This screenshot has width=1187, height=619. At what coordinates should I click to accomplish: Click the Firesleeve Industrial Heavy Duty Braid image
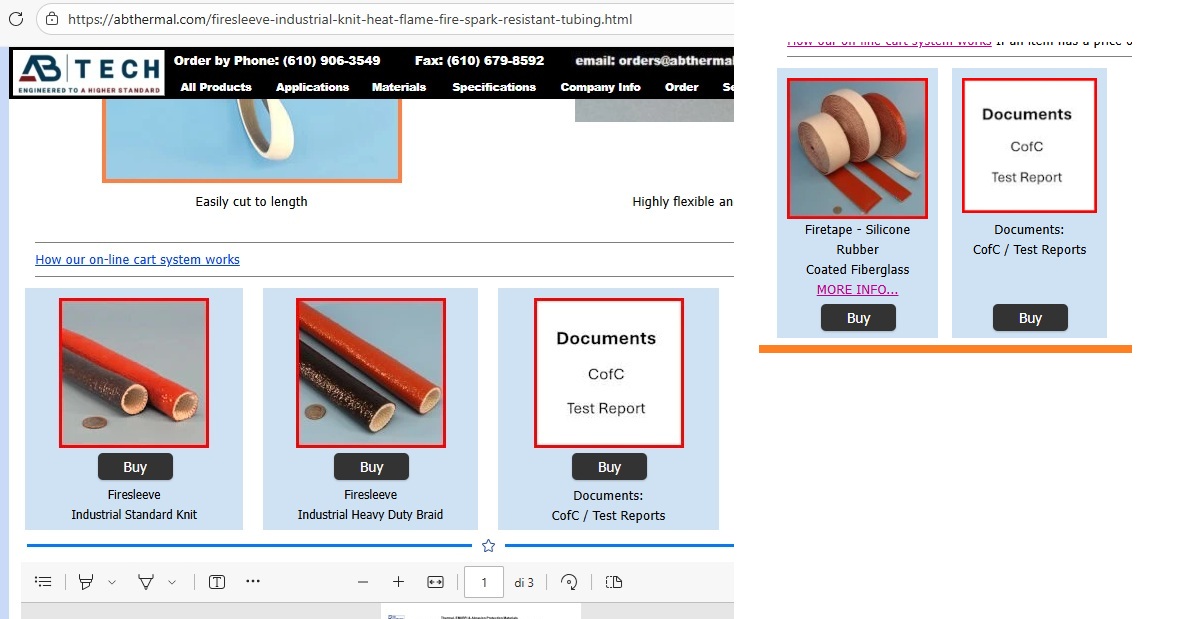(x=370, y=373)
